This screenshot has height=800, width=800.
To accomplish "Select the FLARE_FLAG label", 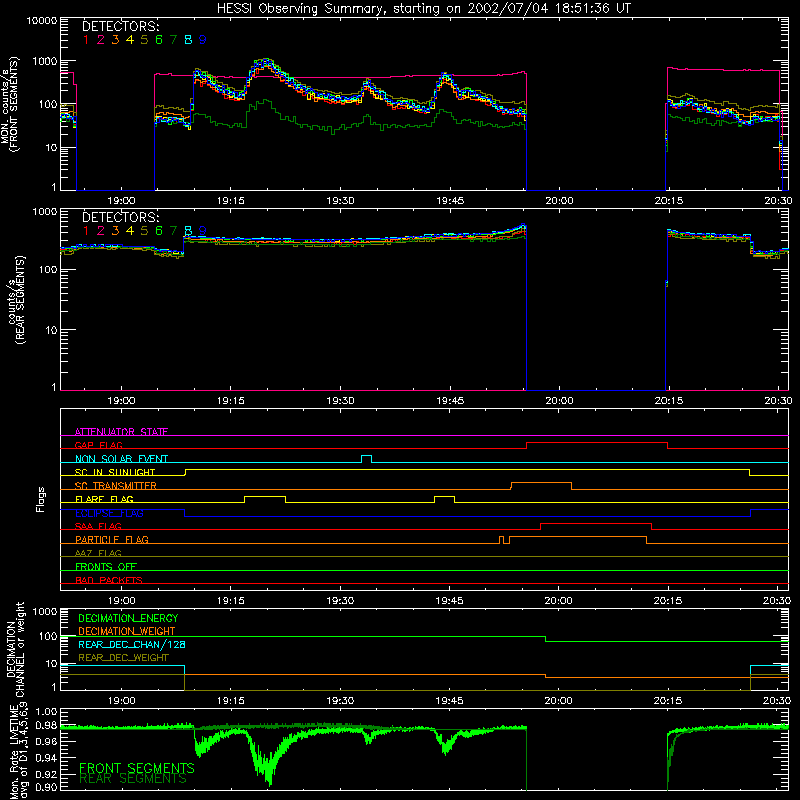I will pyautogui.click(x=104, y=499).
